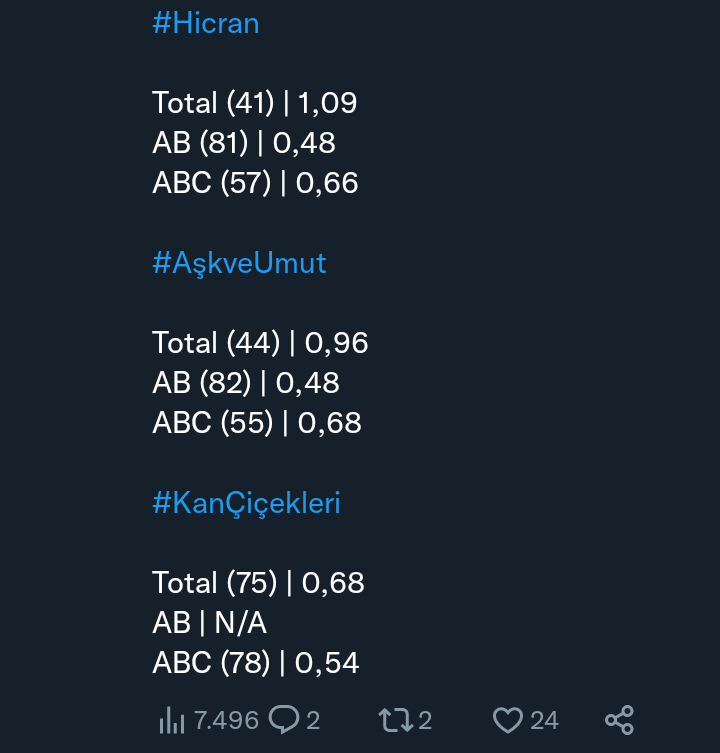Click the reply count beside the speech bubble
The width and height of the screenshot is (720, 753).
pyautogui.click(x=313, y=720)
